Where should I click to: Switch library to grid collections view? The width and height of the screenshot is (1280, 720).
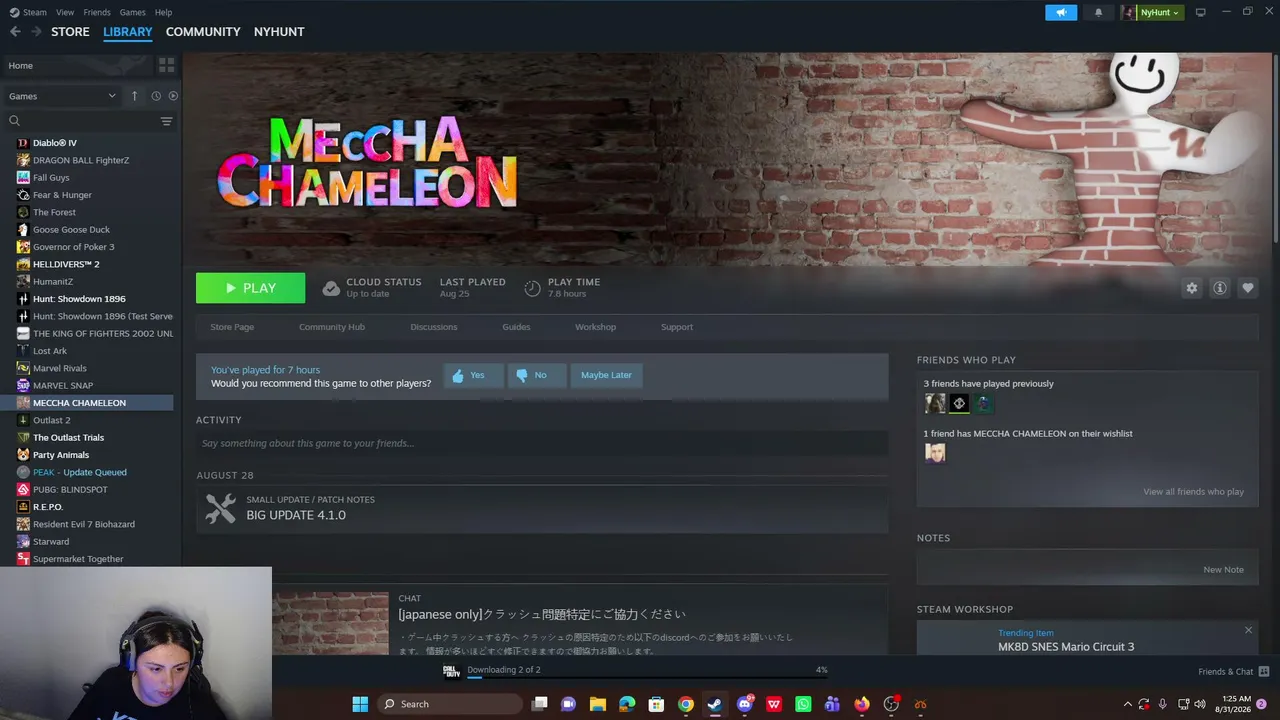coord(167,65)
